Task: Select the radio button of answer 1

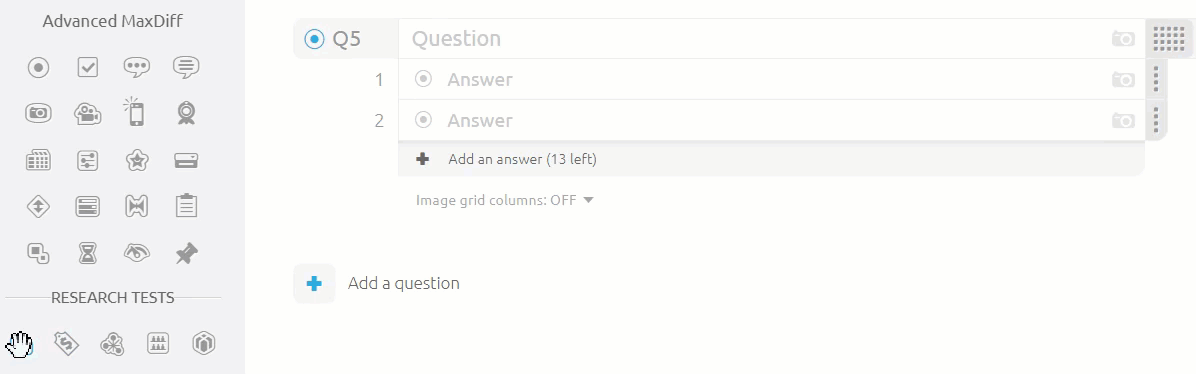Action: pos(423,79)
